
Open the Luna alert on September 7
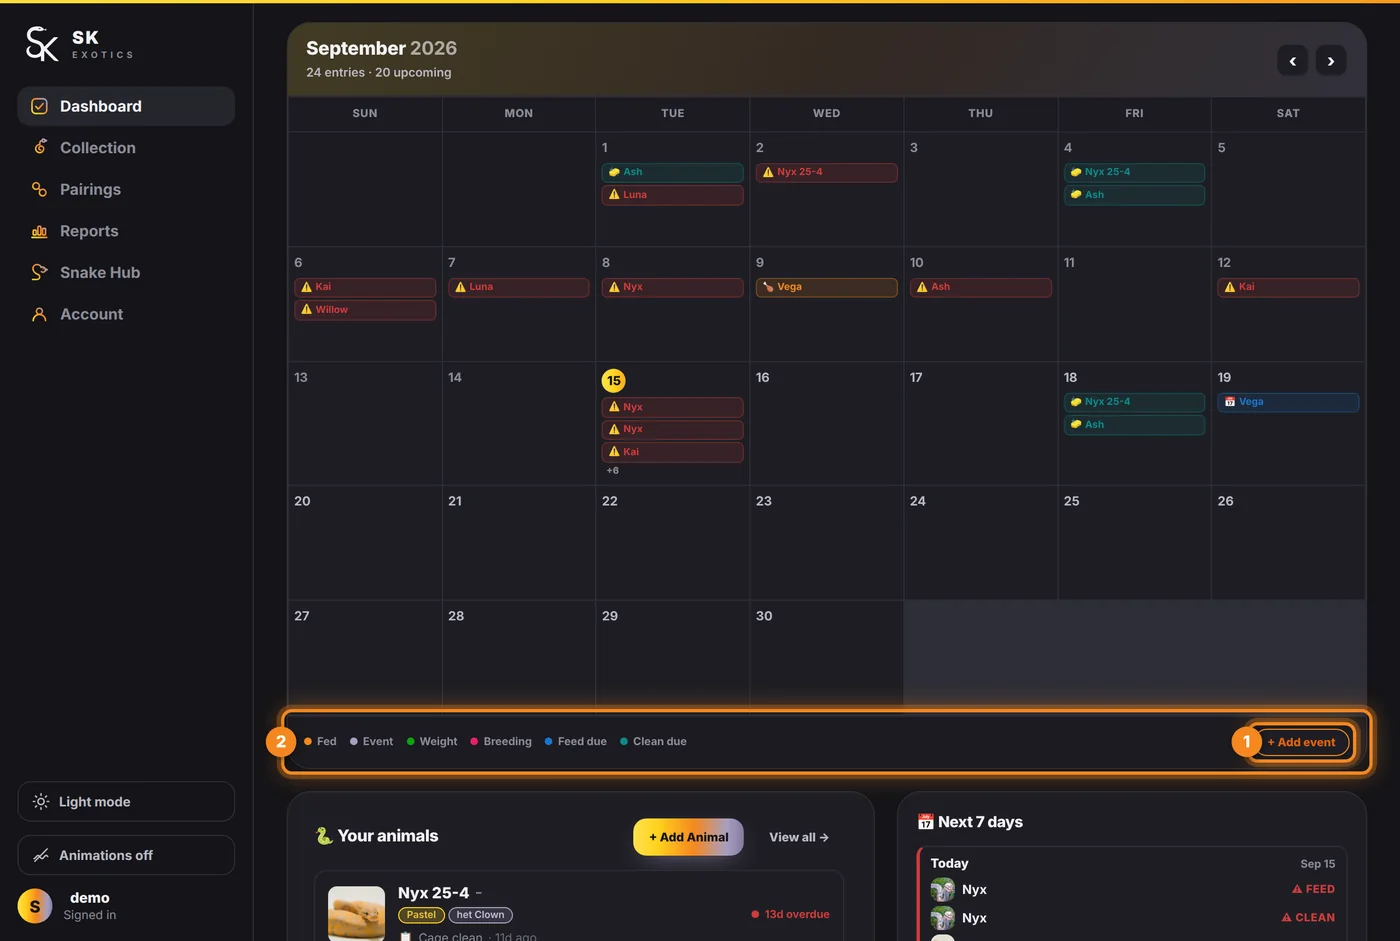click(x=518, y=287)
